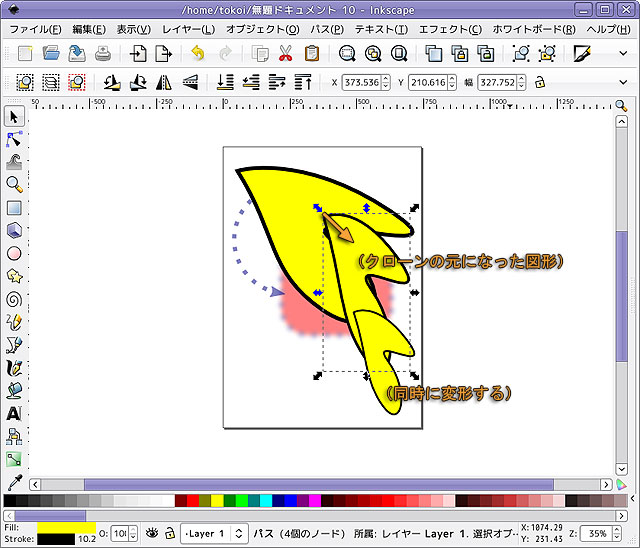This screenshot has height=548, width=640.
Task: Click the Print document icon
Action: (102, 53)
